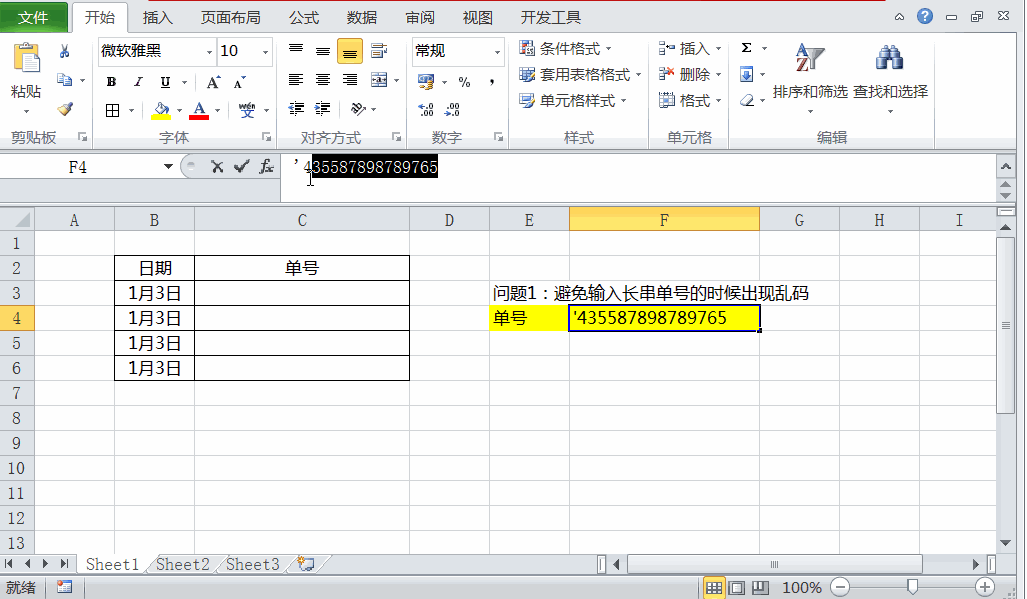Screen dimensions: 1027x599
Task: Switch to Formulas (公式) tab
Action: [305, 18]
